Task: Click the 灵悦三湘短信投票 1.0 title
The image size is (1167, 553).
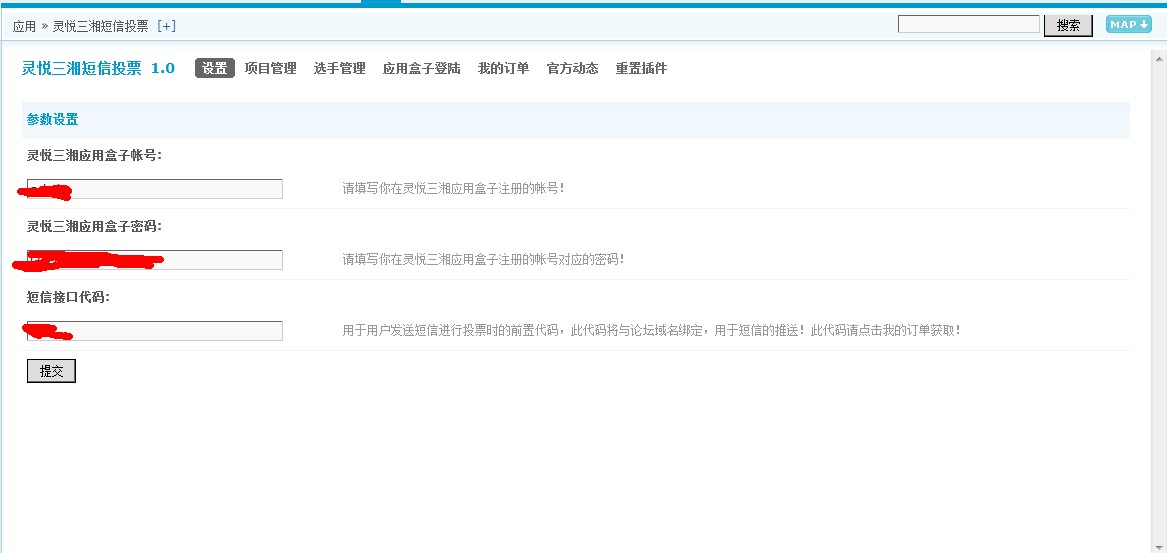Action: pyautogui.click(x=97, y=68)
